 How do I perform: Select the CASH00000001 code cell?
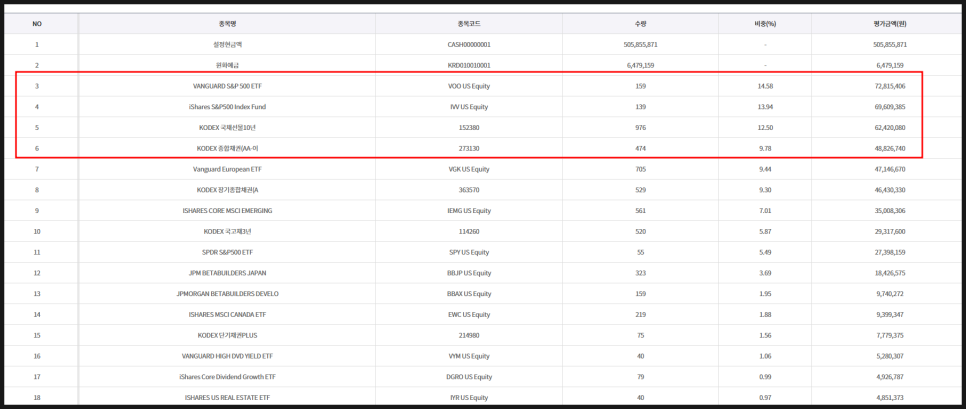click(x=469, y=45)
